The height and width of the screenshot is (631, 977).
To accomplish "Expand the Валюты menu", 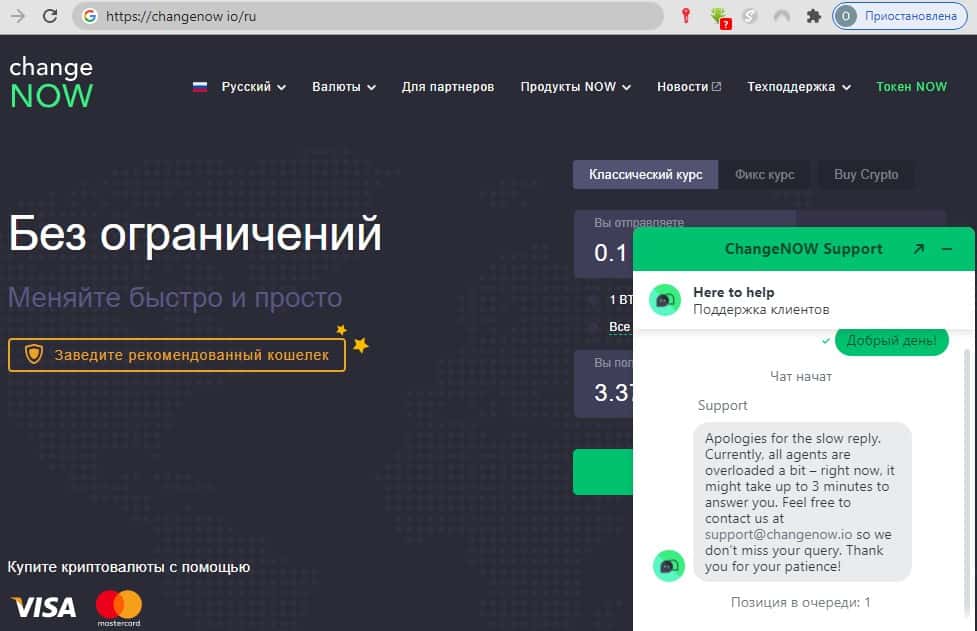I will (x=344, y=87).
